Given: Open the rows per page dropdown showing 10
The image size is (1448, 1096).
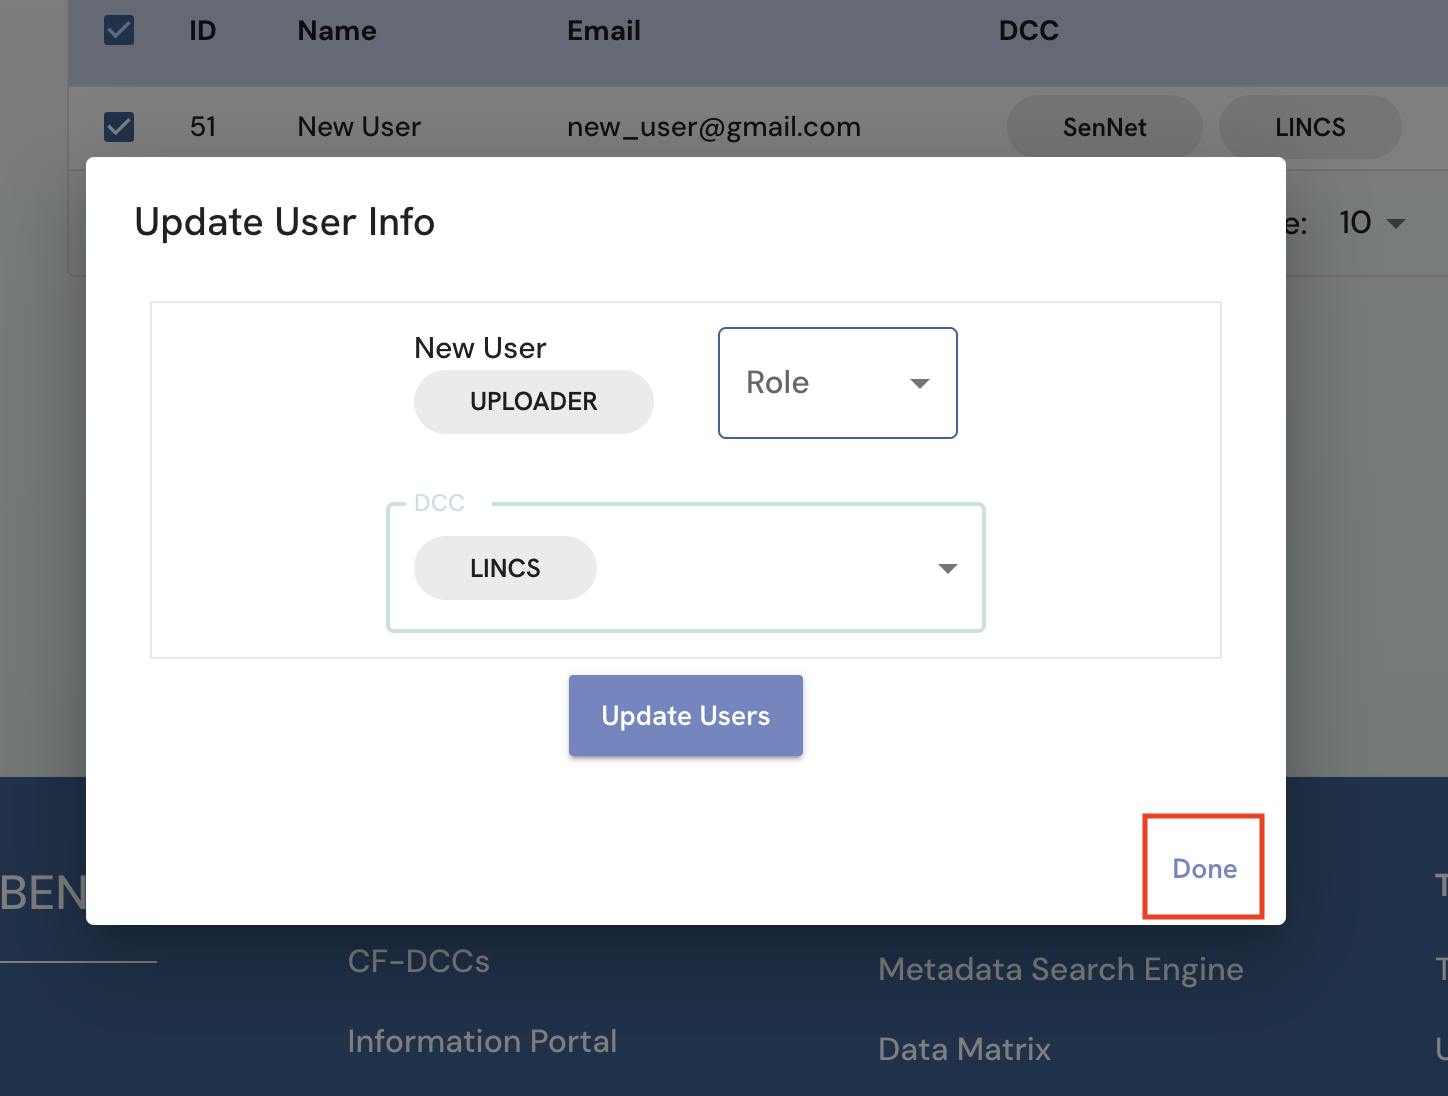Looking at the screenshot, I should (x=1372, y=223).
